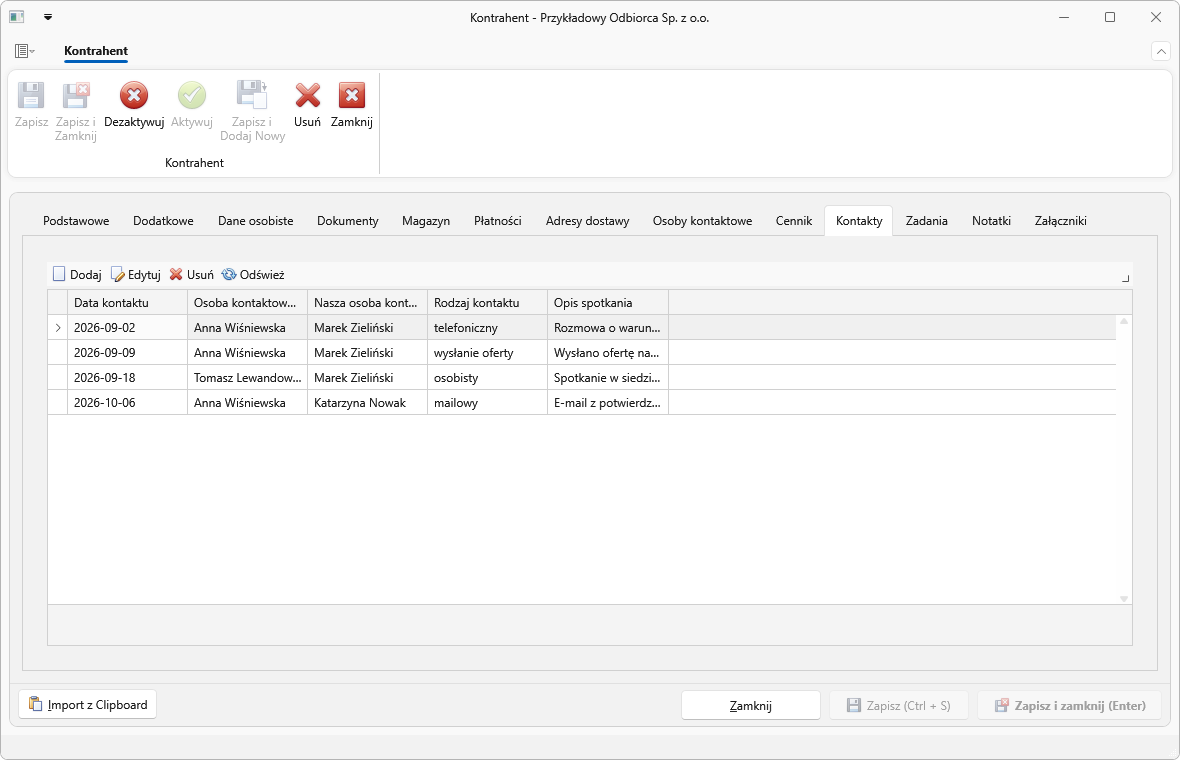Viewport: 1180px width, 760px height.
Task: Sort by the Data kontaktu column header
Action: click(127, 302)
